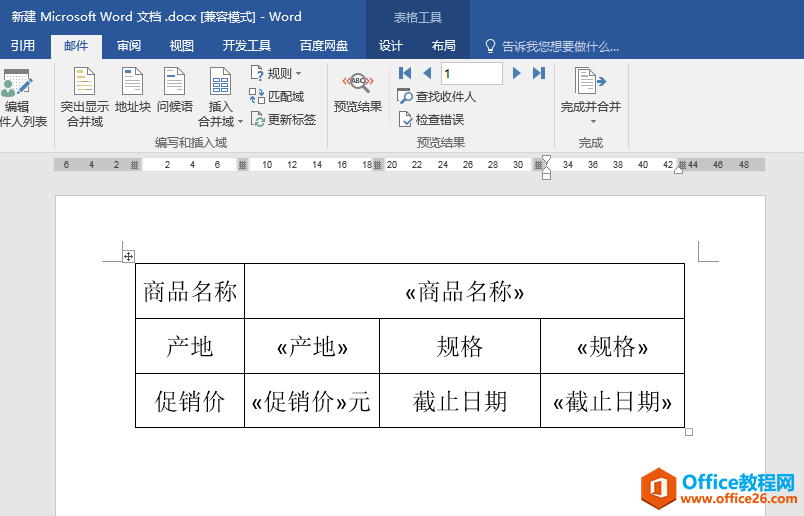This screenshot has width=804, height=516.
Task: Go to next record
Action: pos(517,73)
